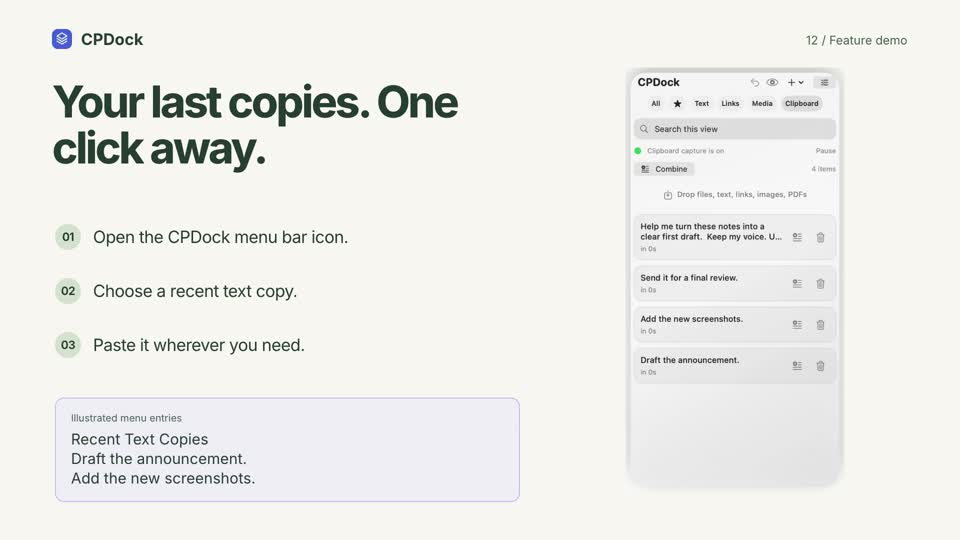Trash the 'Add the new screenshots.' clipboard item

click(x=820, y=324)
